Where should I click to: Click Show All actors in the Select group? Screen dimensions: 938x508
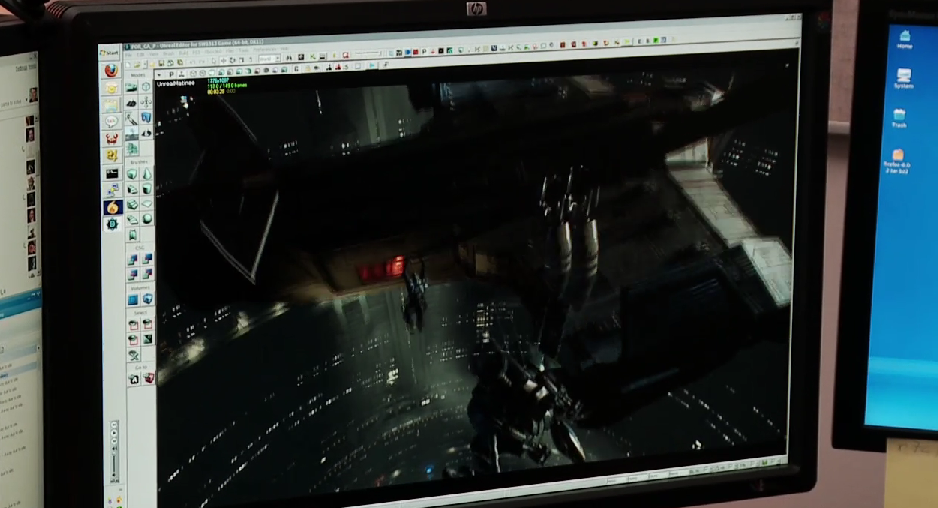coord(133,354)
